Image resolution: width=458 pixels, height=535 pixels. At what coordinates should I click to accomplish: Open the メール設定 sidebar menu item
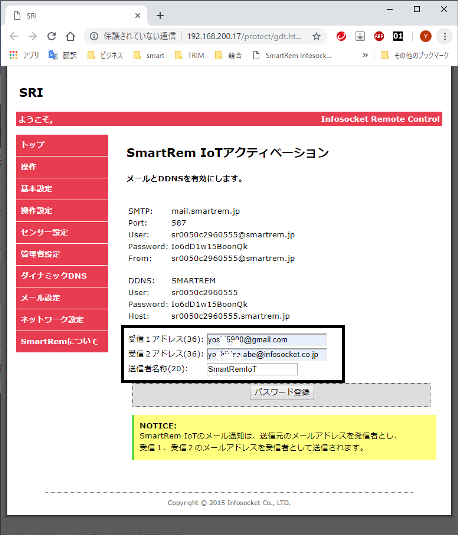click(62, 298)
